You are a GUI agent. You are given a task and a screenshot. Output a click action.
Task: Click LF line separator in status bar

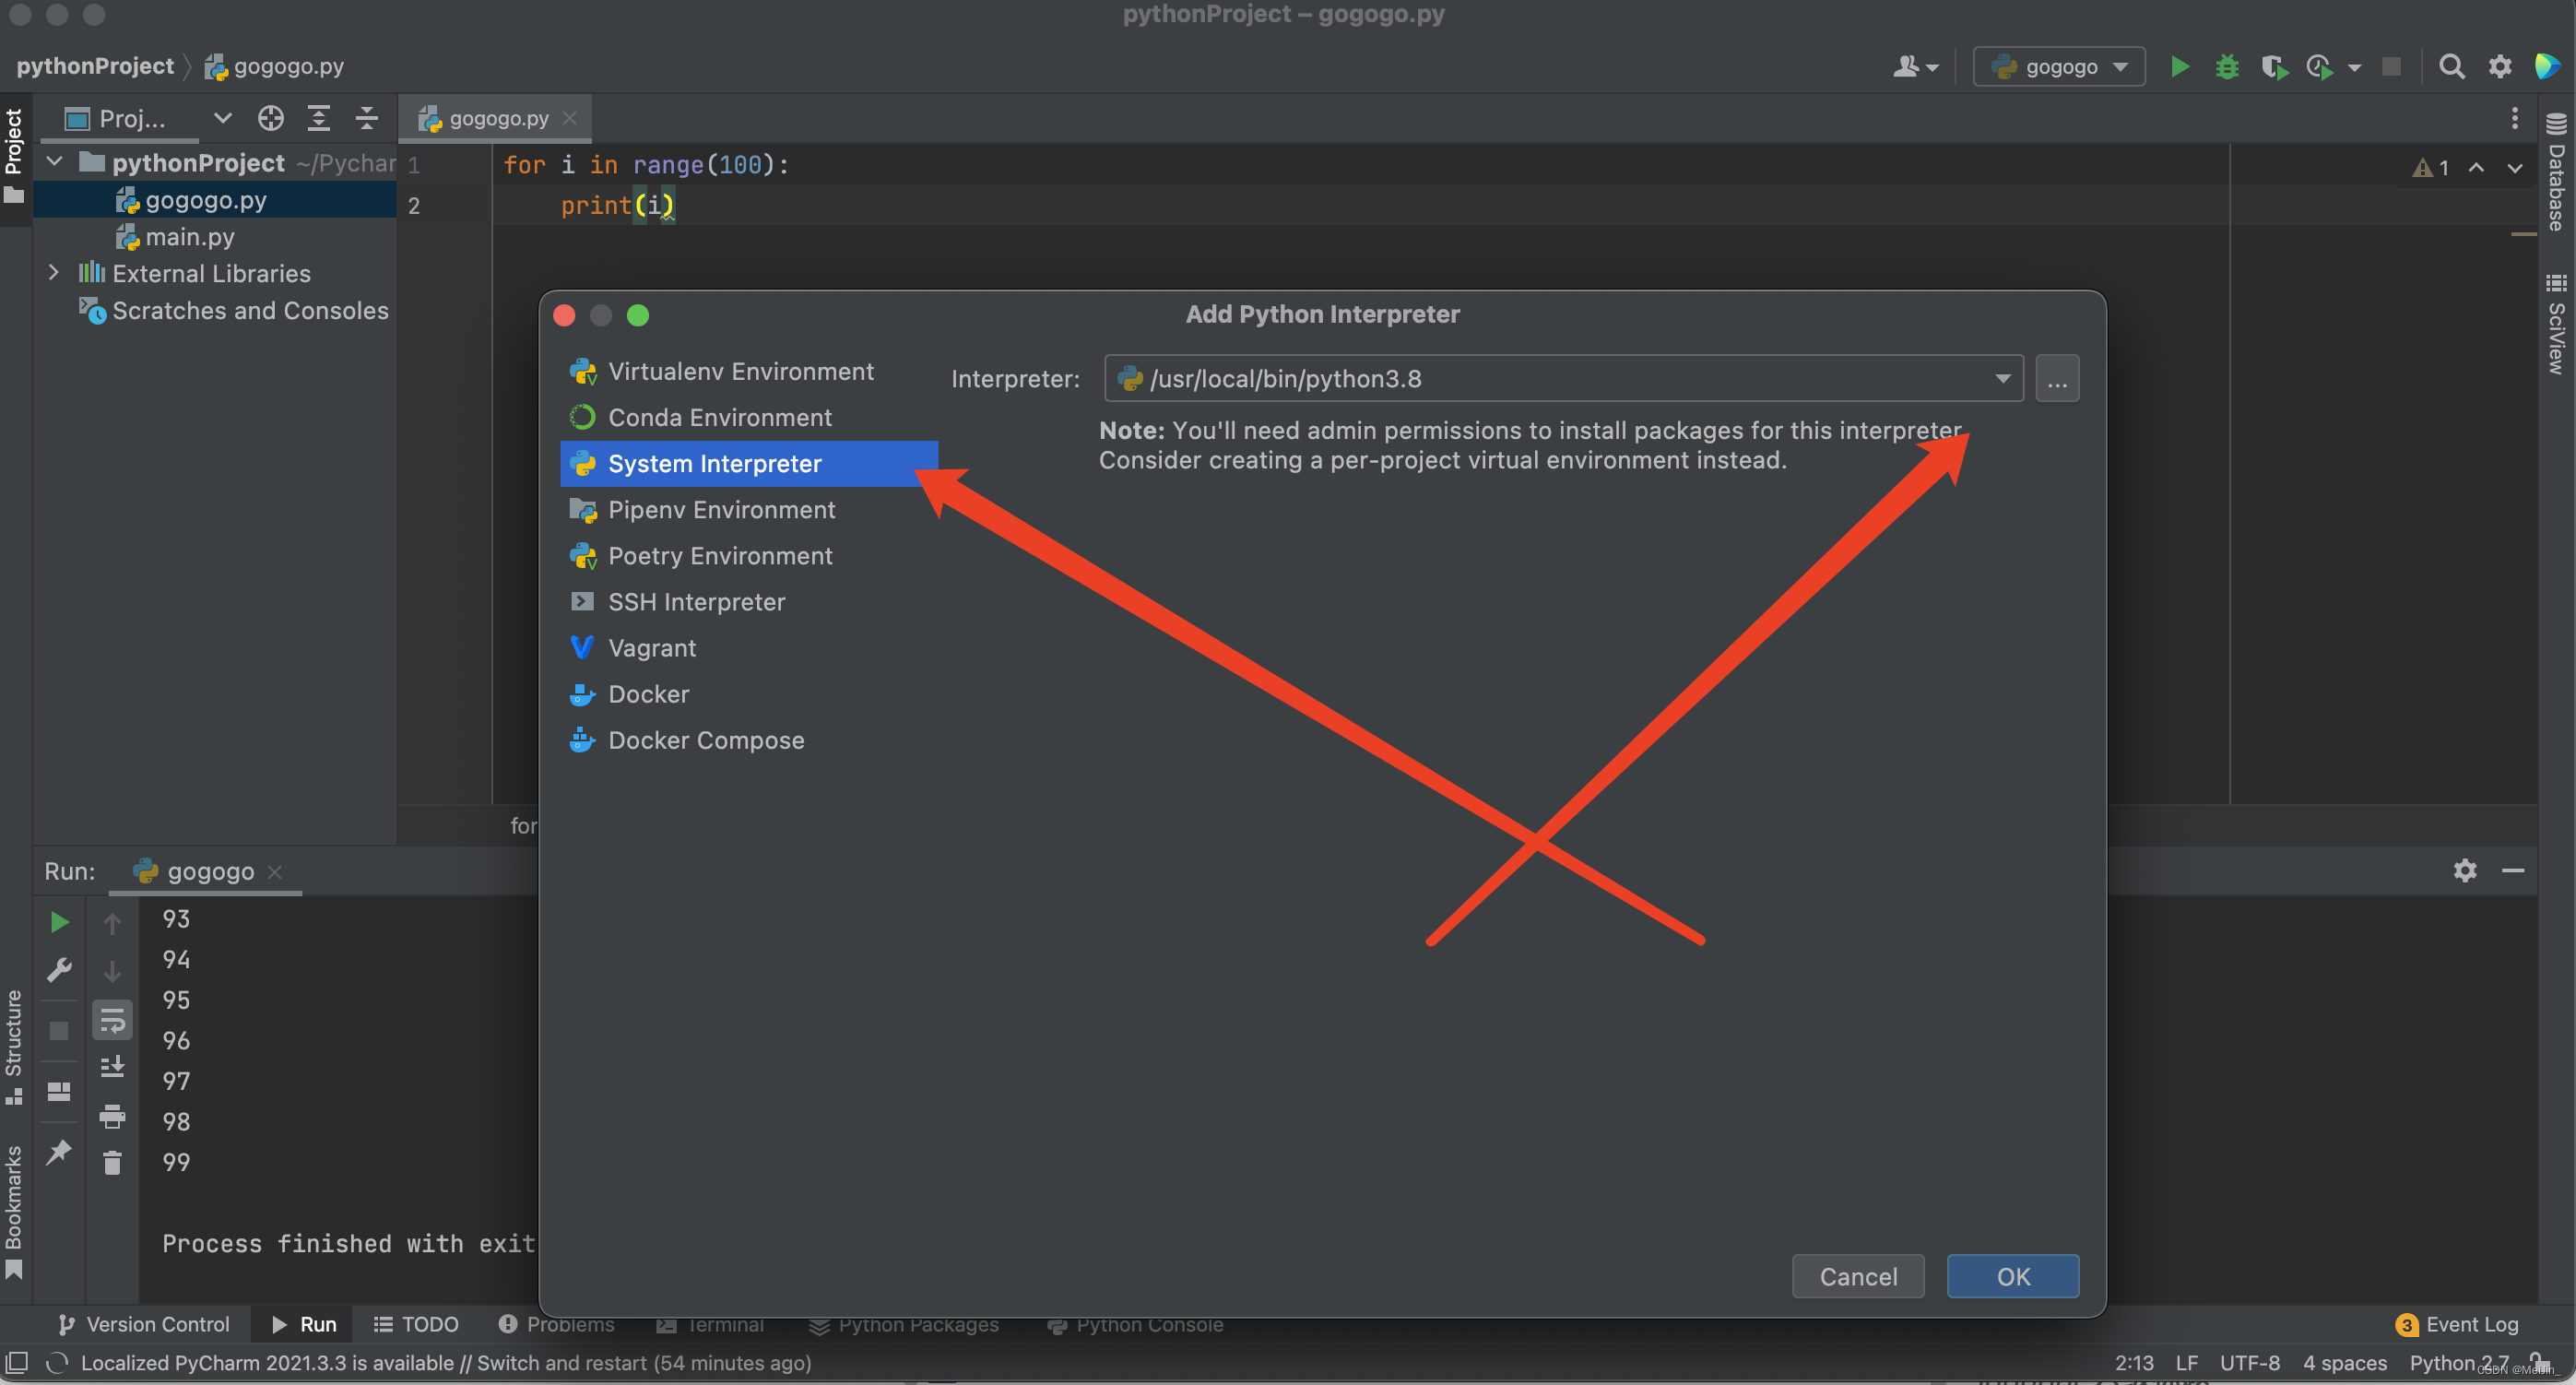(x=2186, y=1362)
